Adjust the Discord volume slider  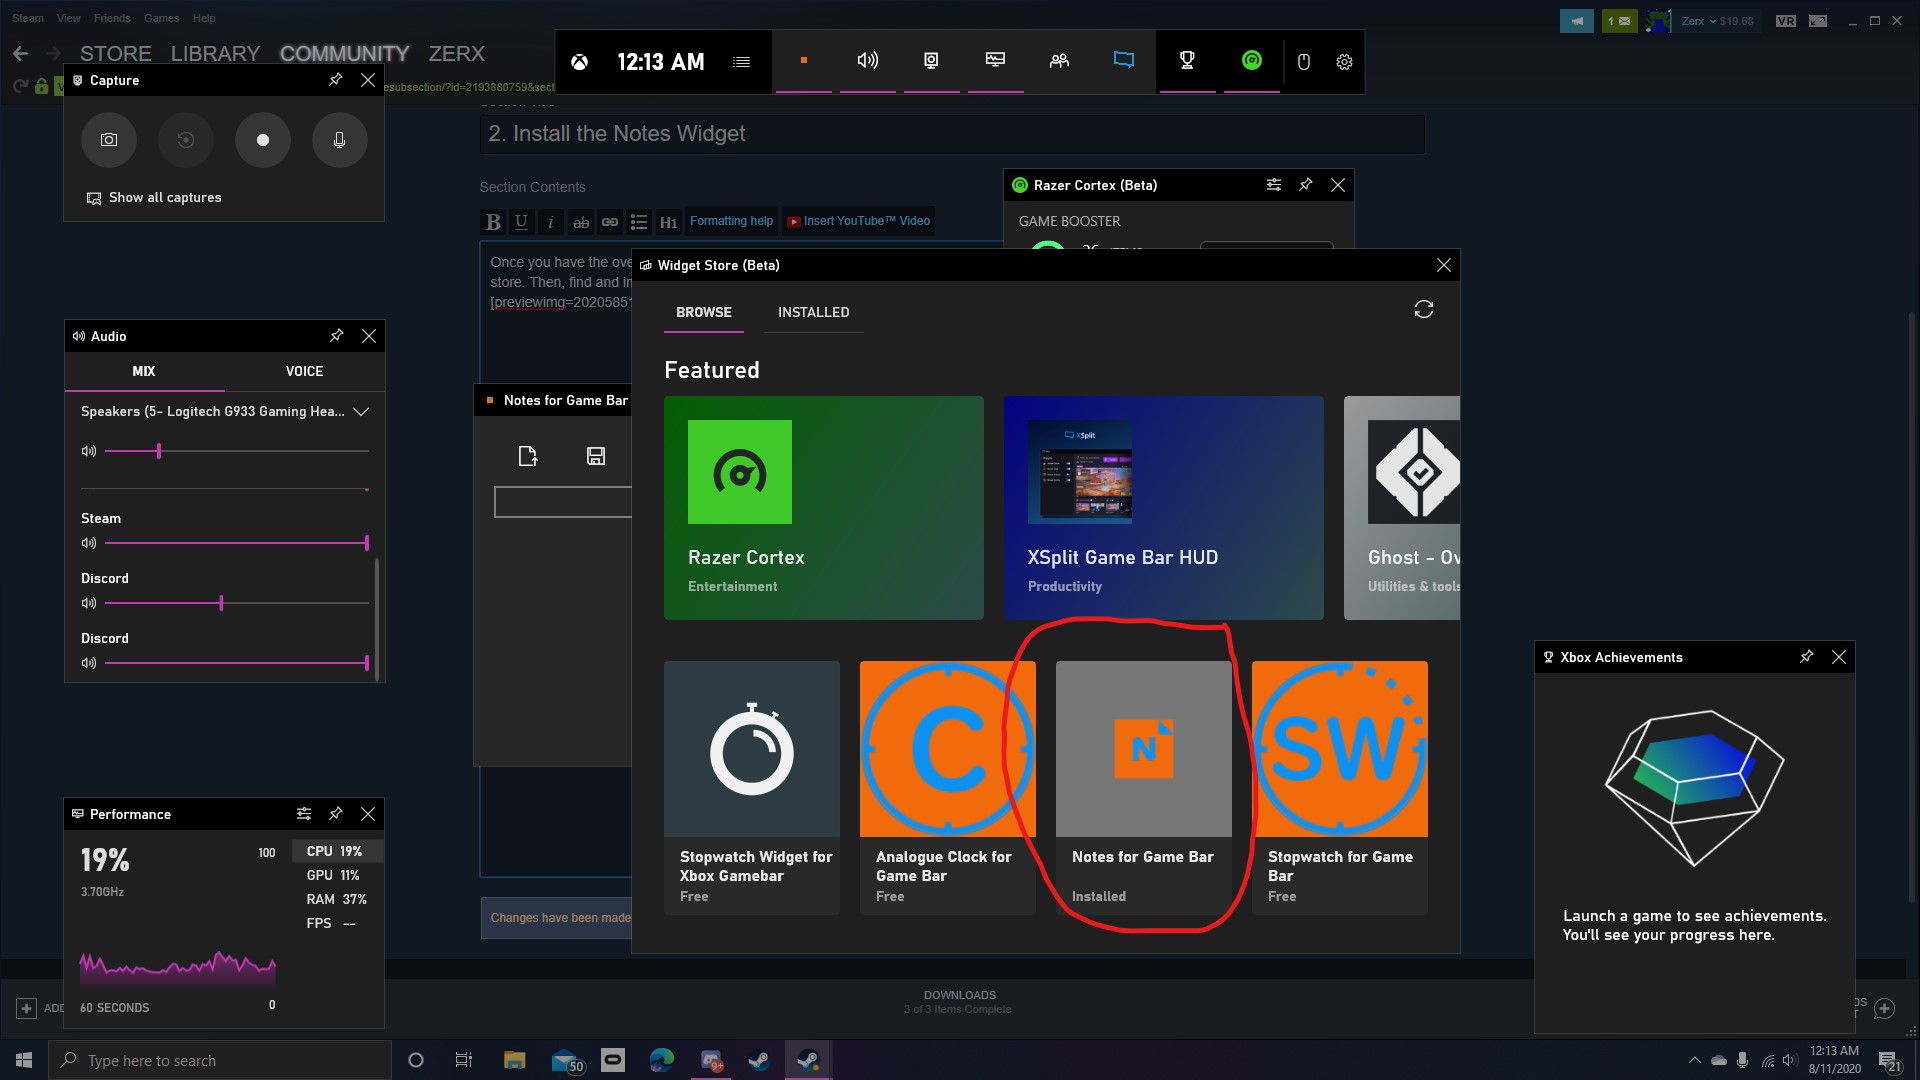tap(221, 603)
